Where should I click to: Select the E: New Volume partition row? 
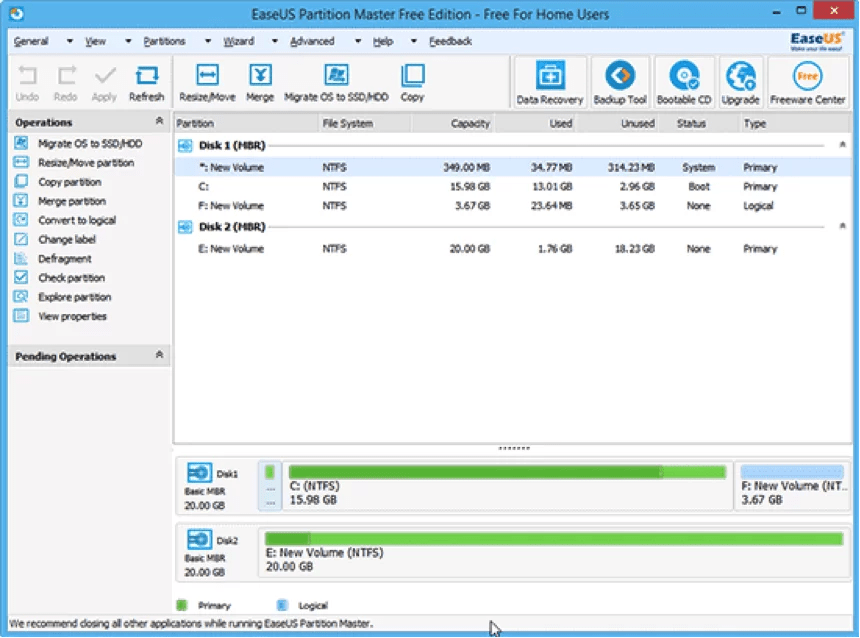pos(513,249)
